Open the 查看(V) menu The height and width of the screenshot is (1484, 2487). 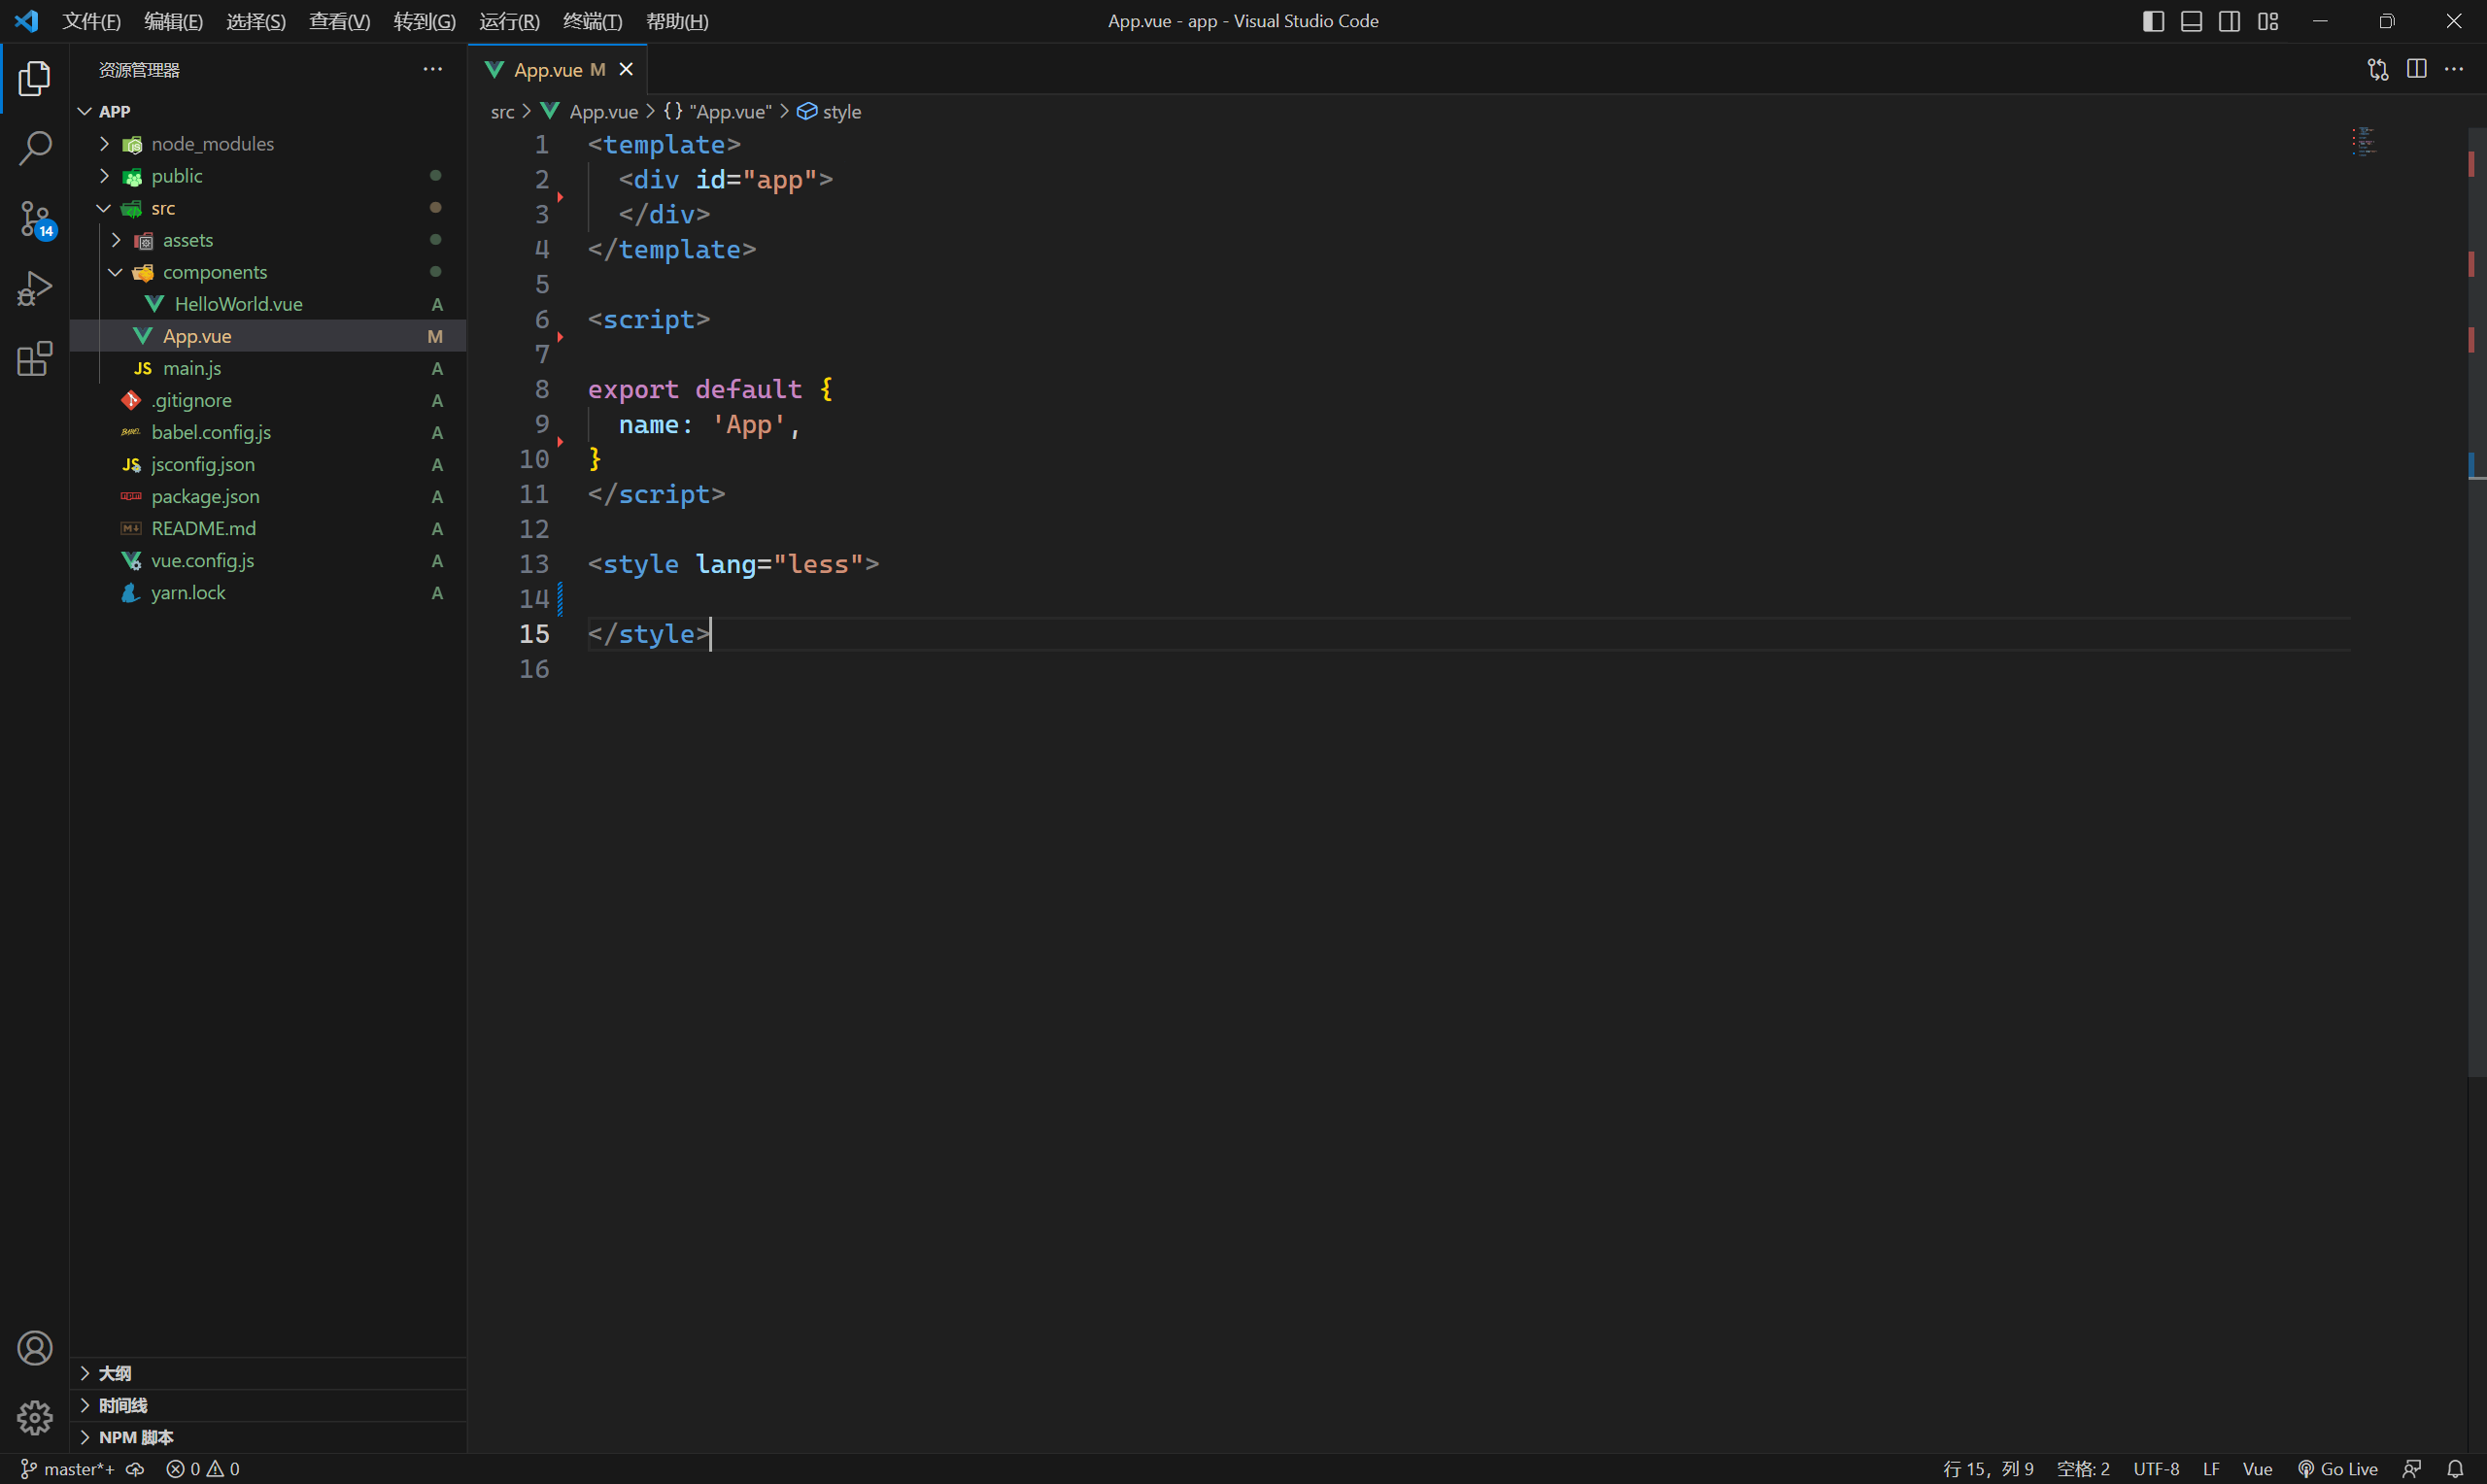click(339, 21)
